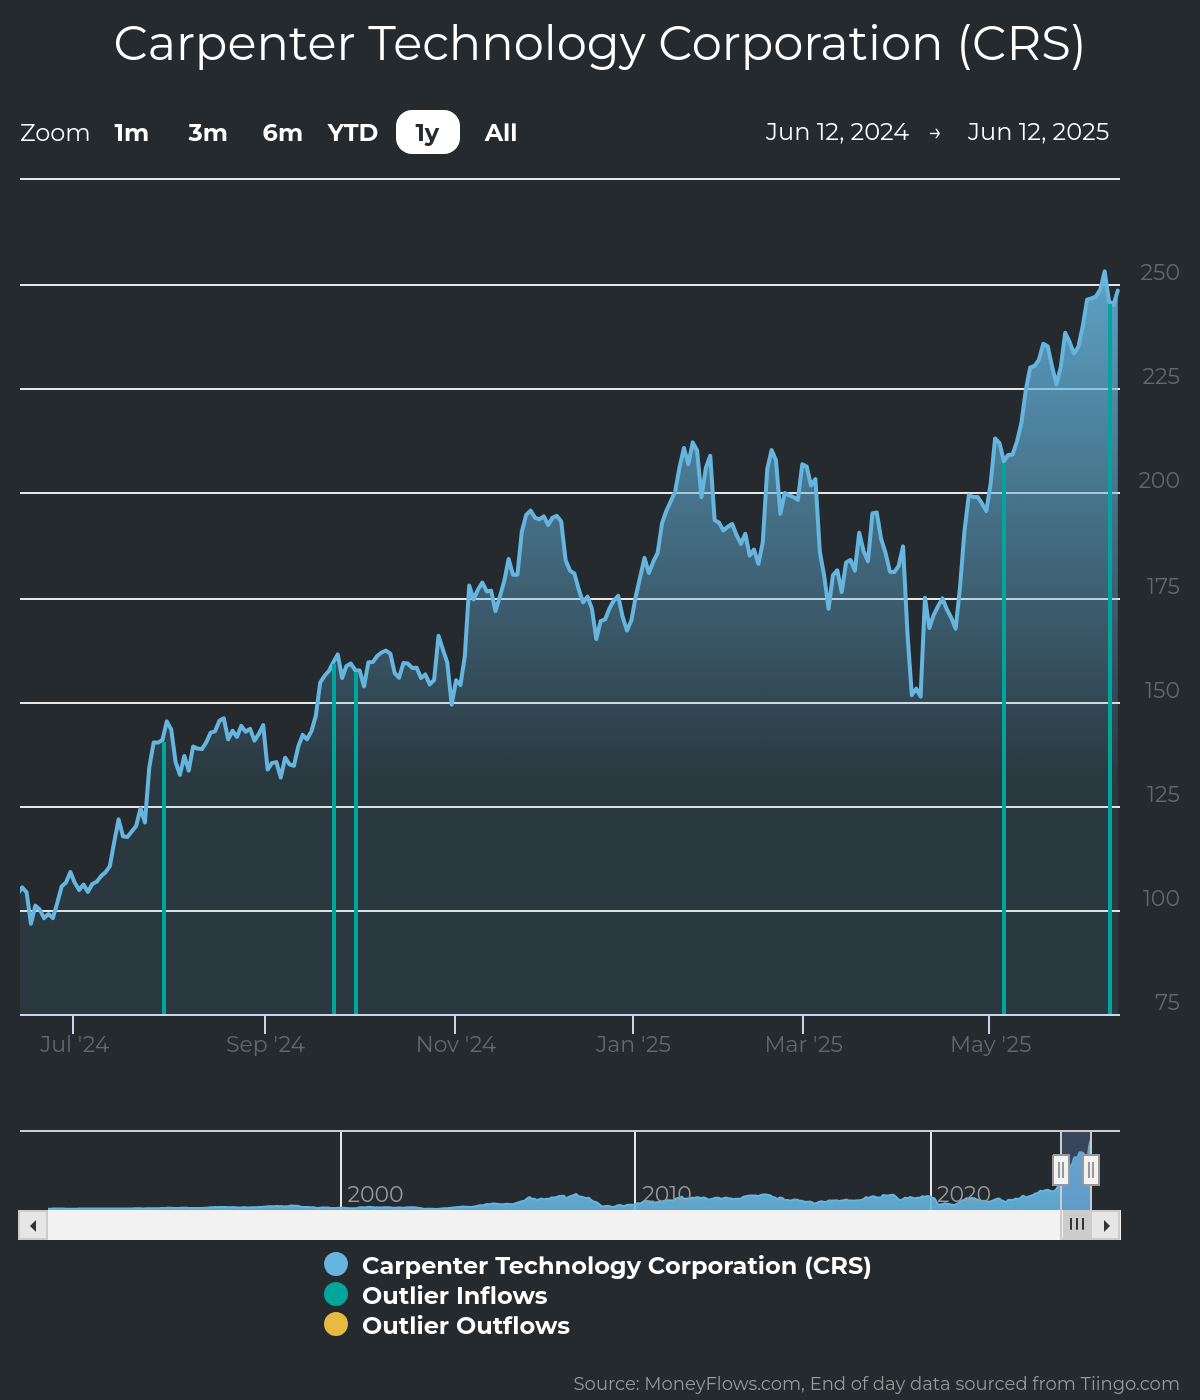Screen dimensions: 1200x1400
Task: Select the active 1y zoom button
Action: point(428,132)
